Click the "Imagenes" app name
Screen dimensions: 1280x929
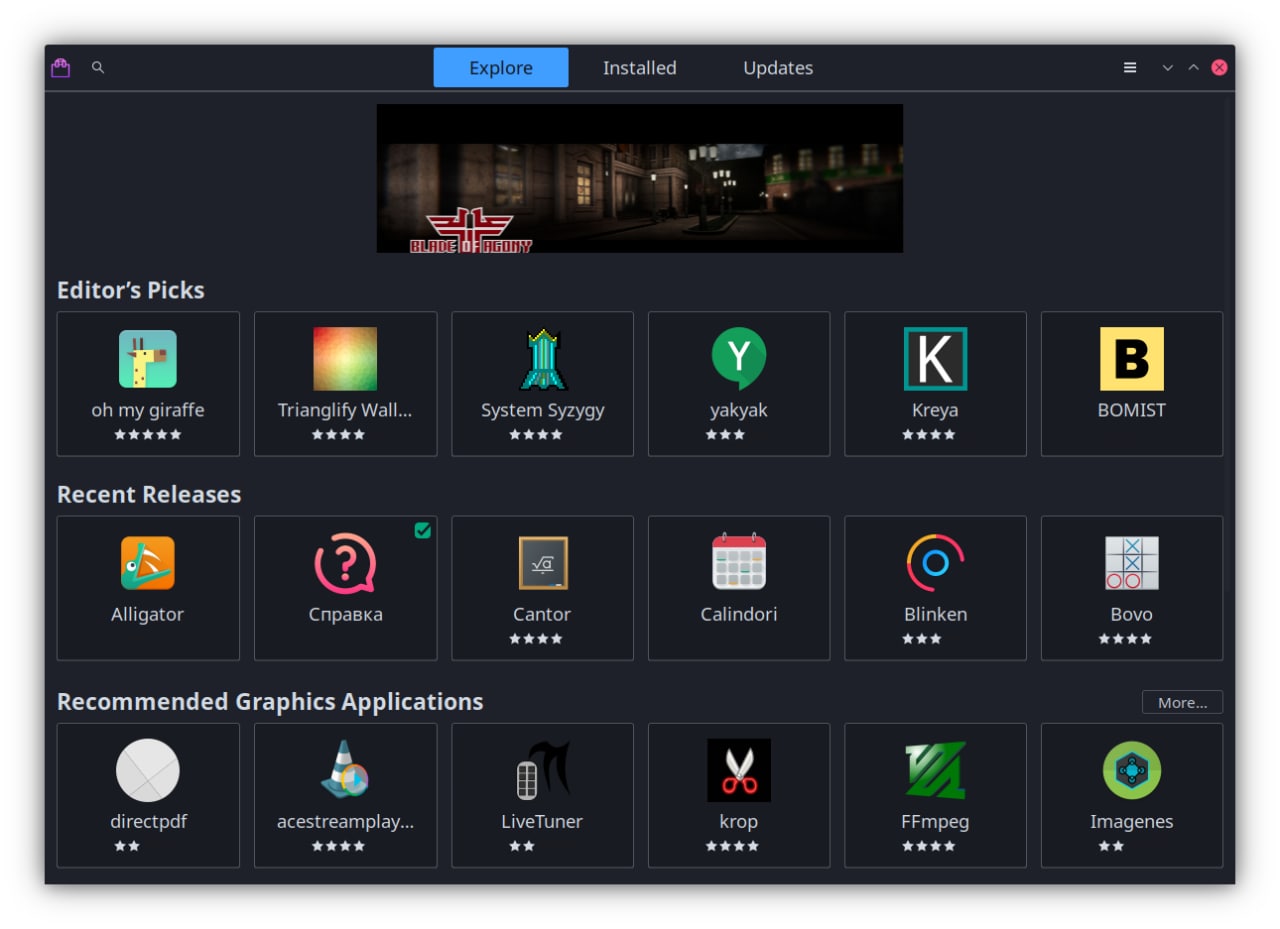tap(1132, 822)
